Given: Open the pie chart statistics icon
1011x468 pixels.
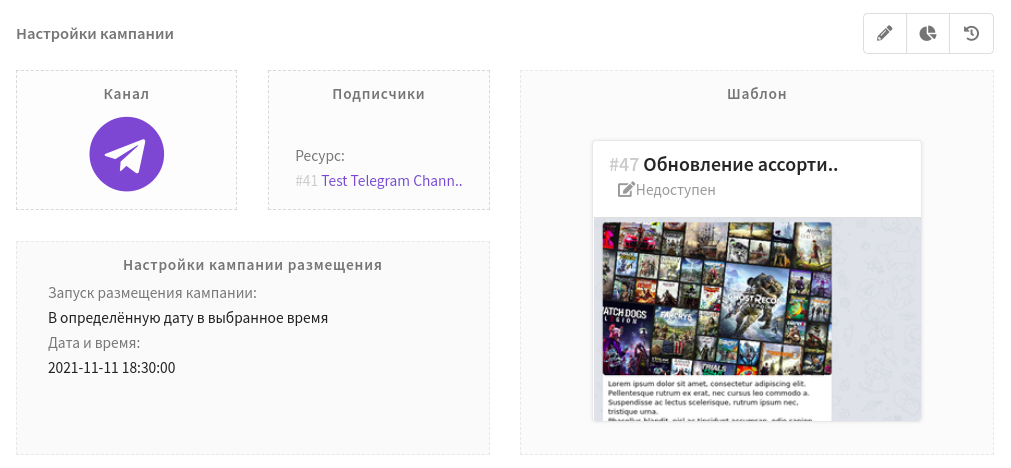Looking at the screenshot, I should tap(928, 33).
